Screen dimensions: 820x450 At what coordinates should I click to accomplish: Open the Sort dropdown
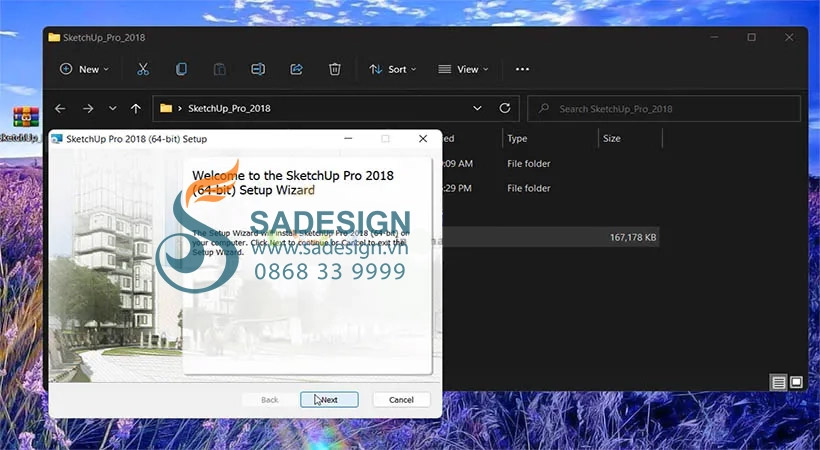click(392, 69)
